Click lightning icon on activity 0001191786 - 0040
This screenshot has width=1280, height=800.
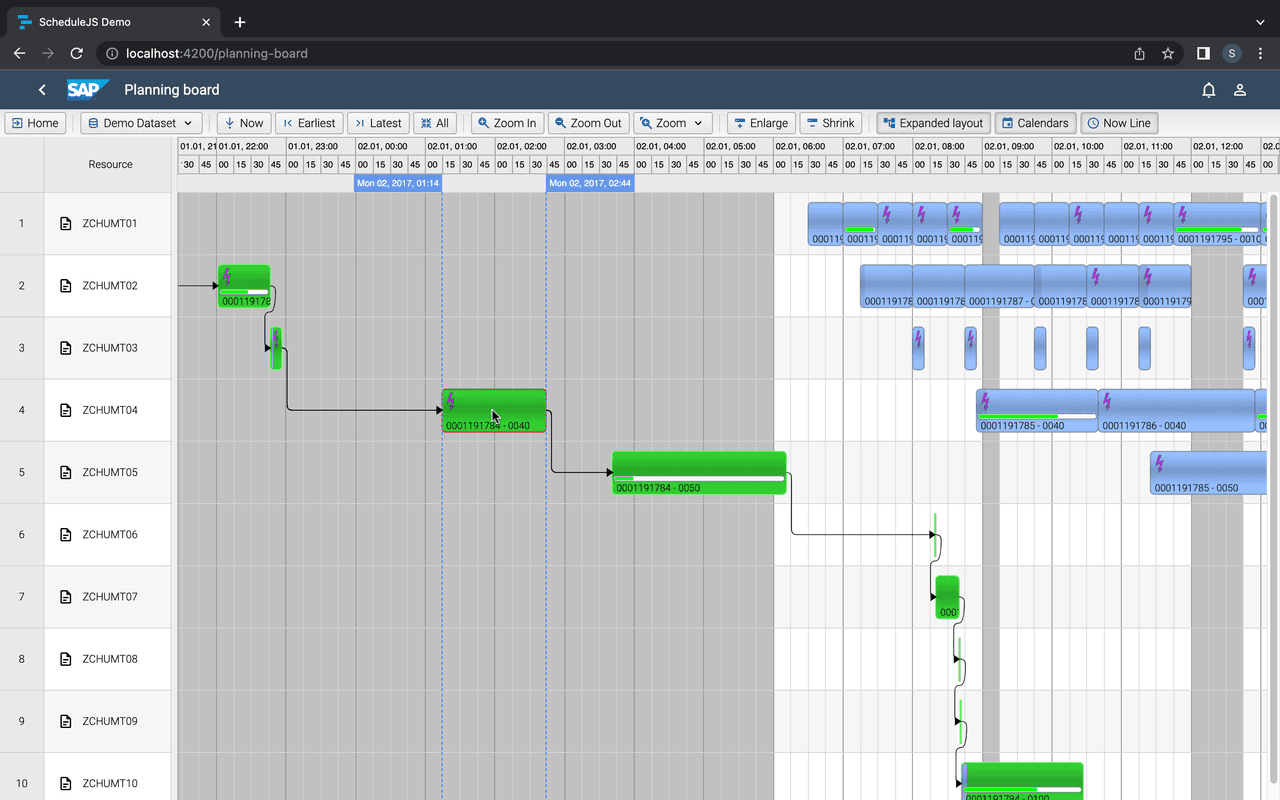coord(1107,401)
